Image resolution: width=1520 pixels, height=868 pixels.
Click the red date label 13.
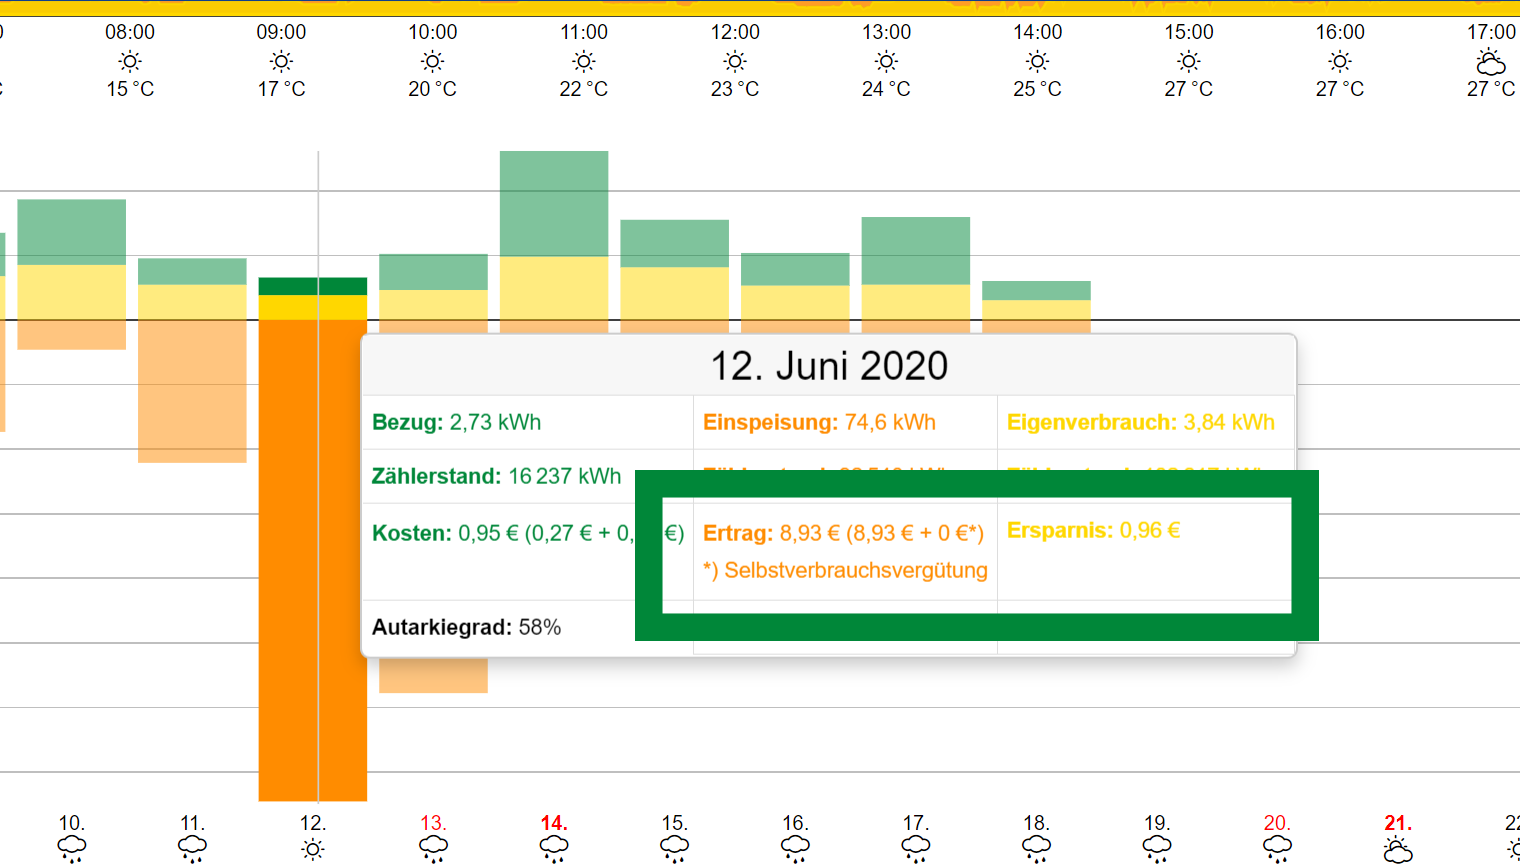[x=432, y=823]
